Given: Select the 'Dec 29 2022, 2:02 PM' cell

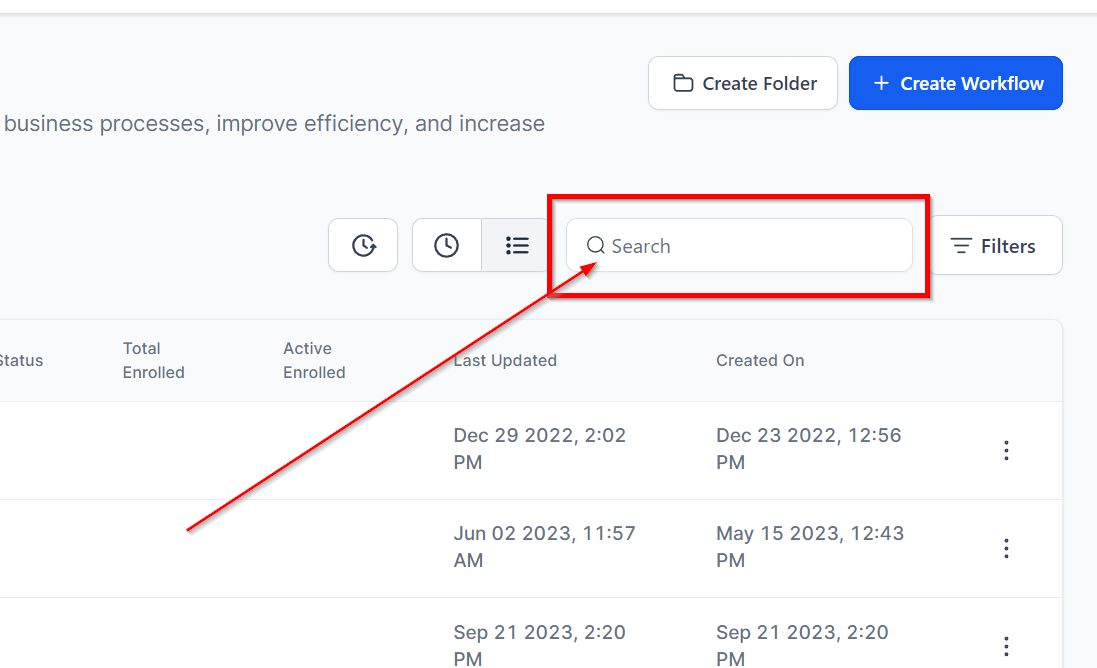Looking at the screenshot, I should point(539,448).
